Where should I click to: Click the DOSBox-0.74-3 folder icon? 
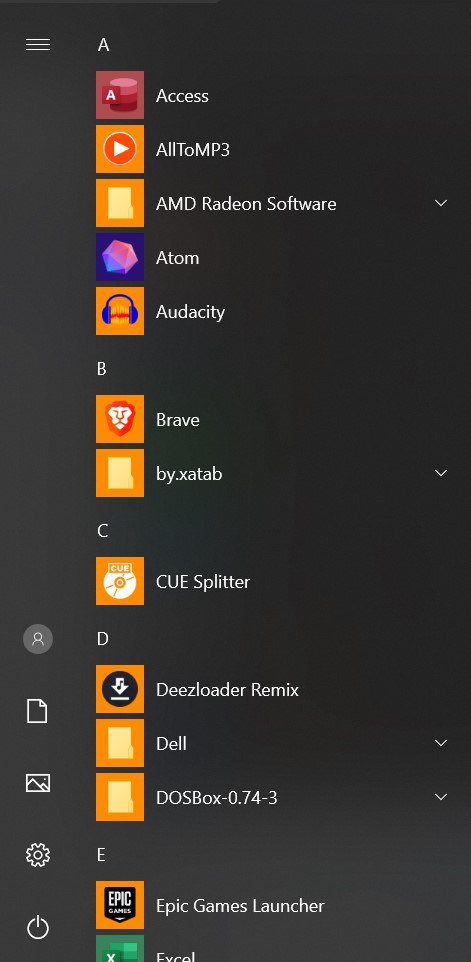120,797
